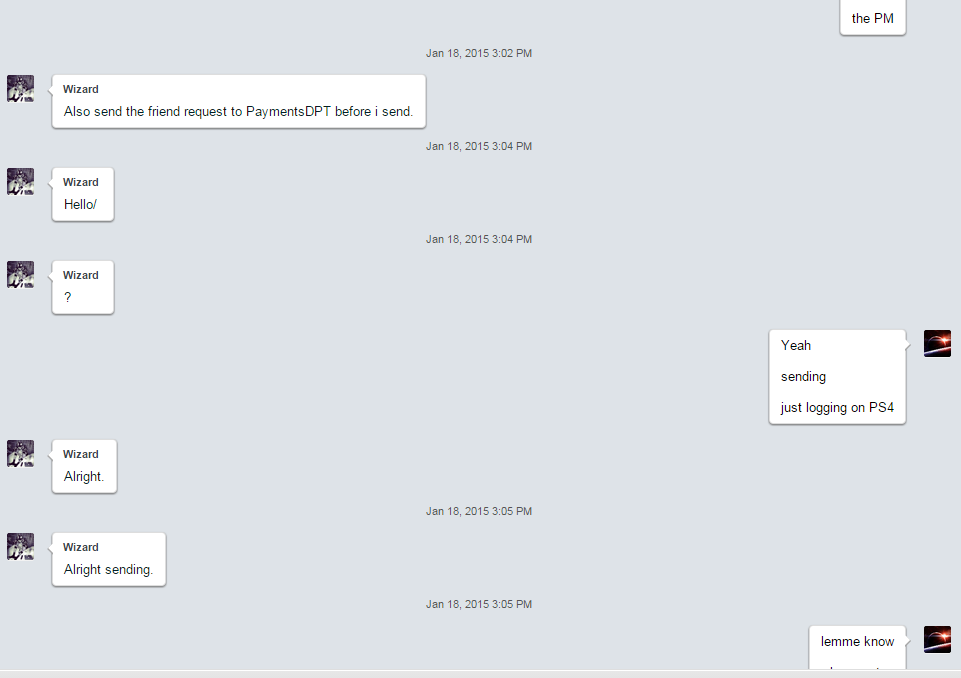
Task: Click Wizard name above 'Also send the friend request'
Action: (x=80, y=89)
